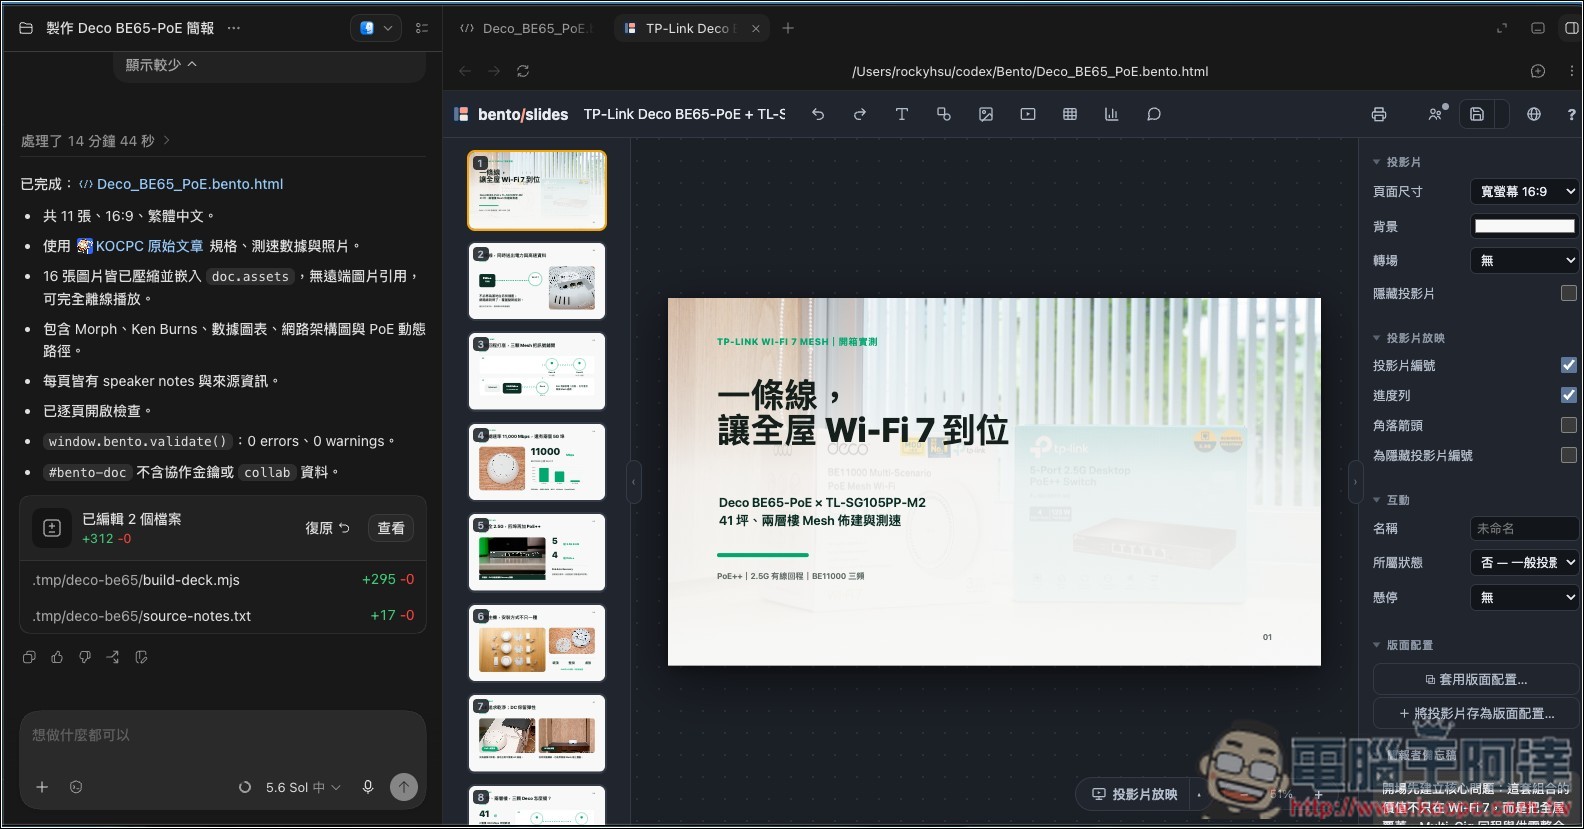Uncheck the 投影片編號 checkbox
This screenshot has width=1584, height=829.
(1569, 365)
